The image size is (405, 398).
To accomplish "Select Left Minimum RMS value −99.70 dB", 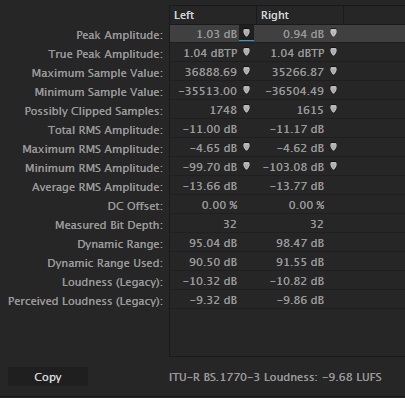I will coord(210,167).
